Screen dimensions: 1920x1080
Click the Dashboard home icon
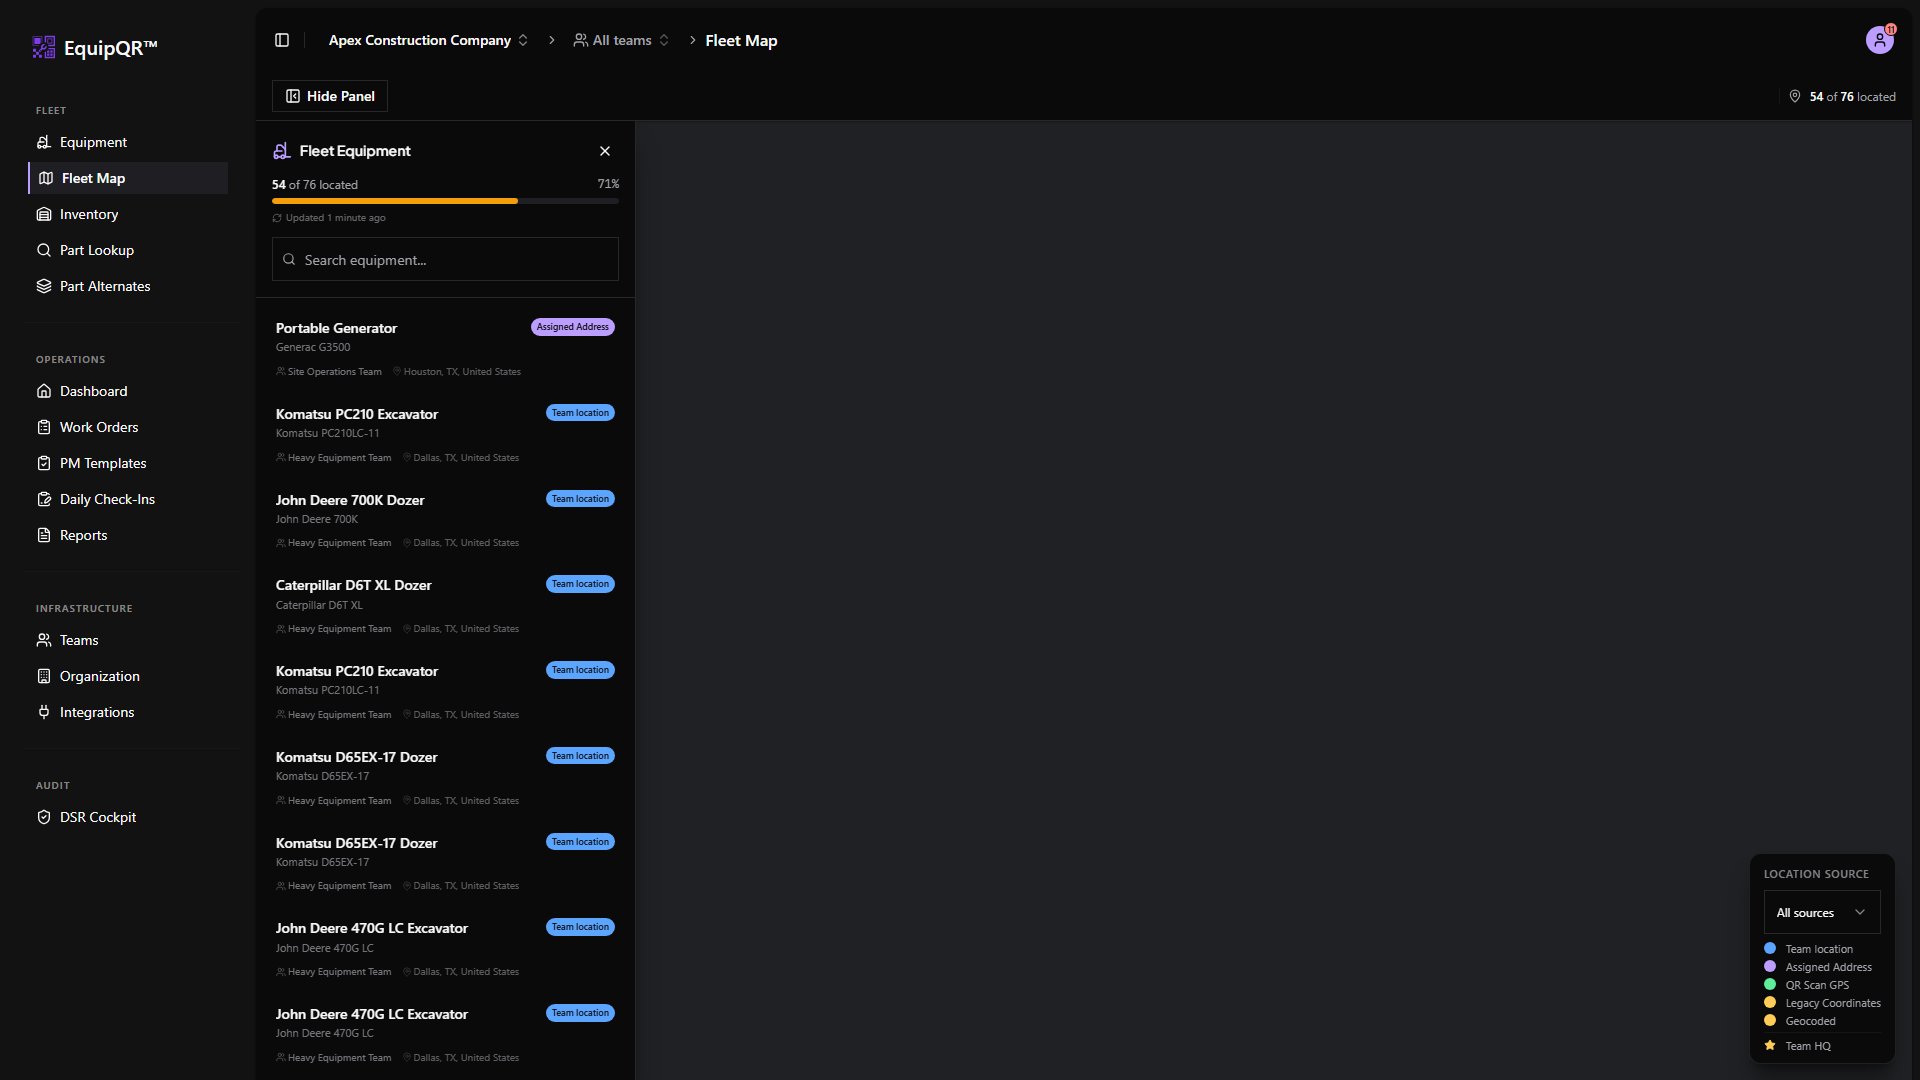pyautogui.click(x=44, y=391)
